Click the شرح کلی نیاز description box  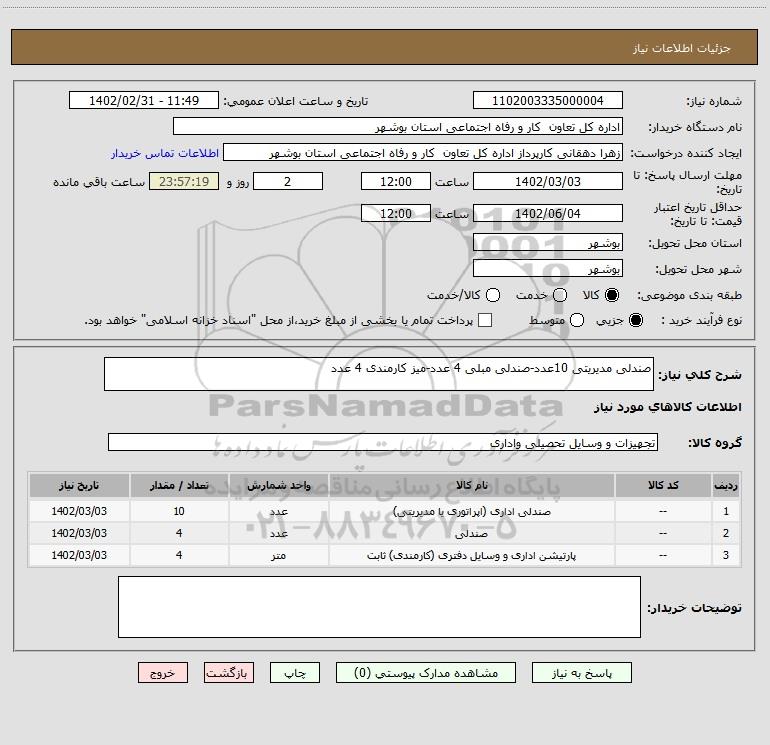point(379,374)
